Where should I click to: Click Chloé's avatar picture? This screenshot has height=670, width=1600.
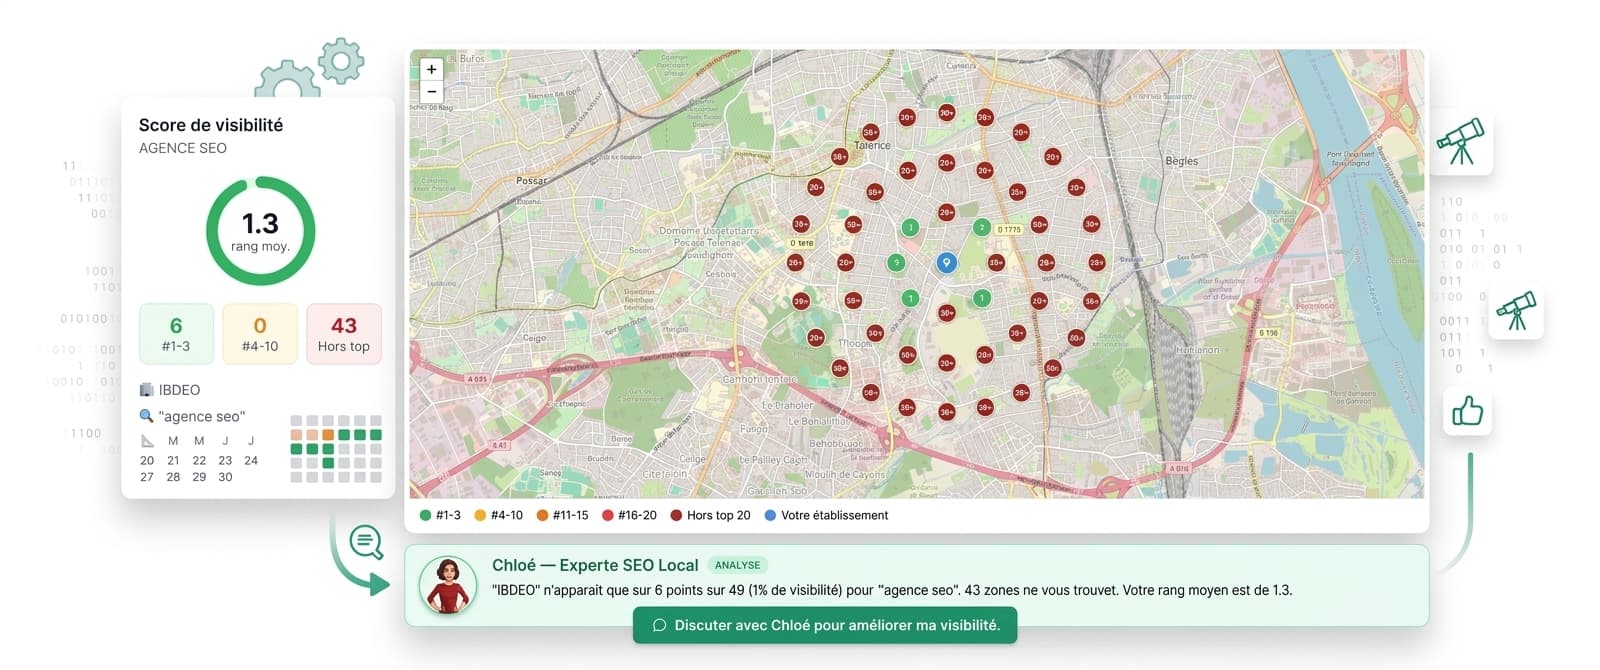coord(447,586)
